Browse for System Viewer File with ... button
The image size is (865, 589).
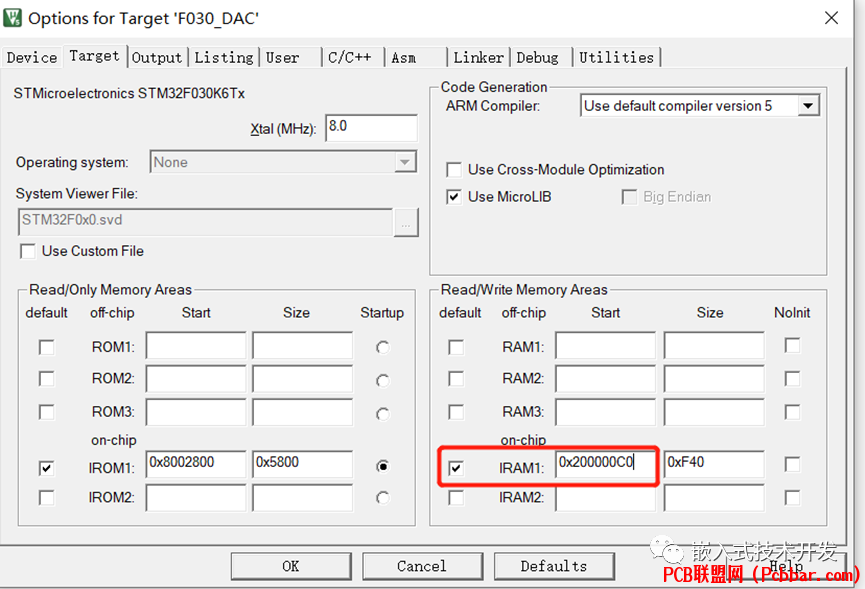pyautogui.click(x=406, y=222)
